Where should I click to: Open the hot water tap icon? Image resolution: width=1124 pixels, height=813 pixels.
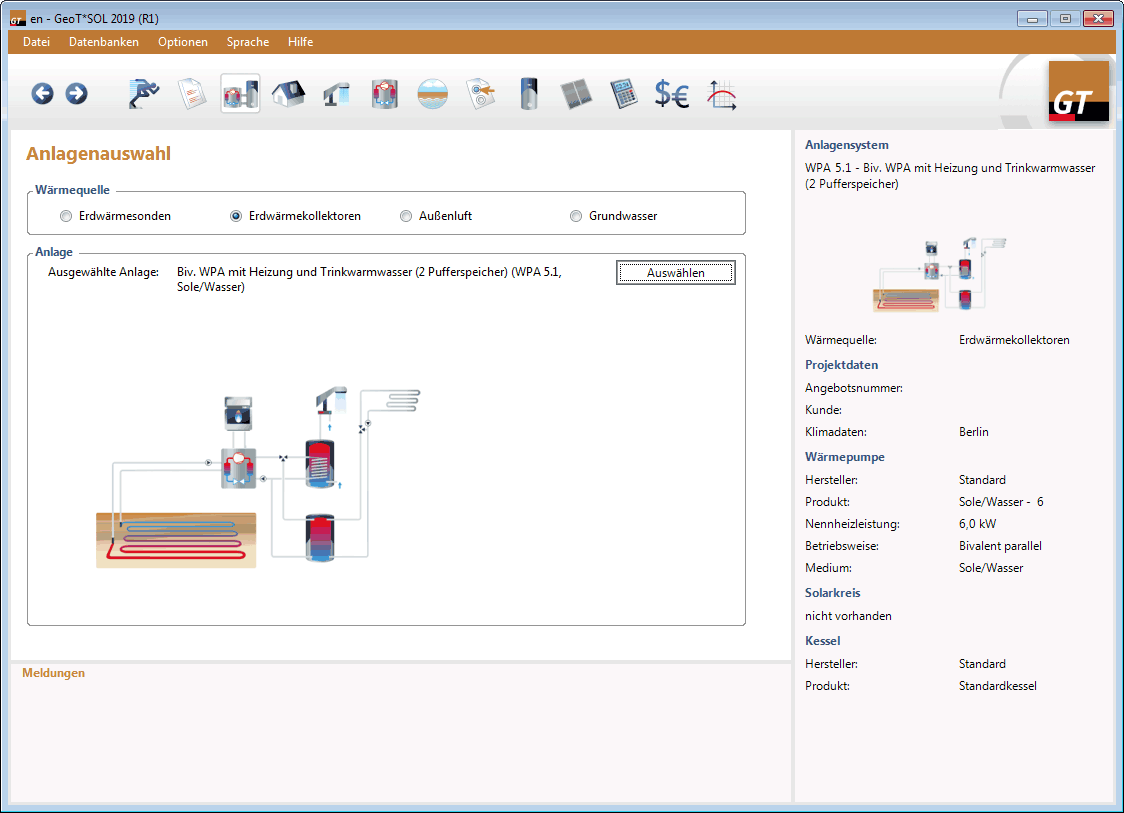tap(336, 94)
